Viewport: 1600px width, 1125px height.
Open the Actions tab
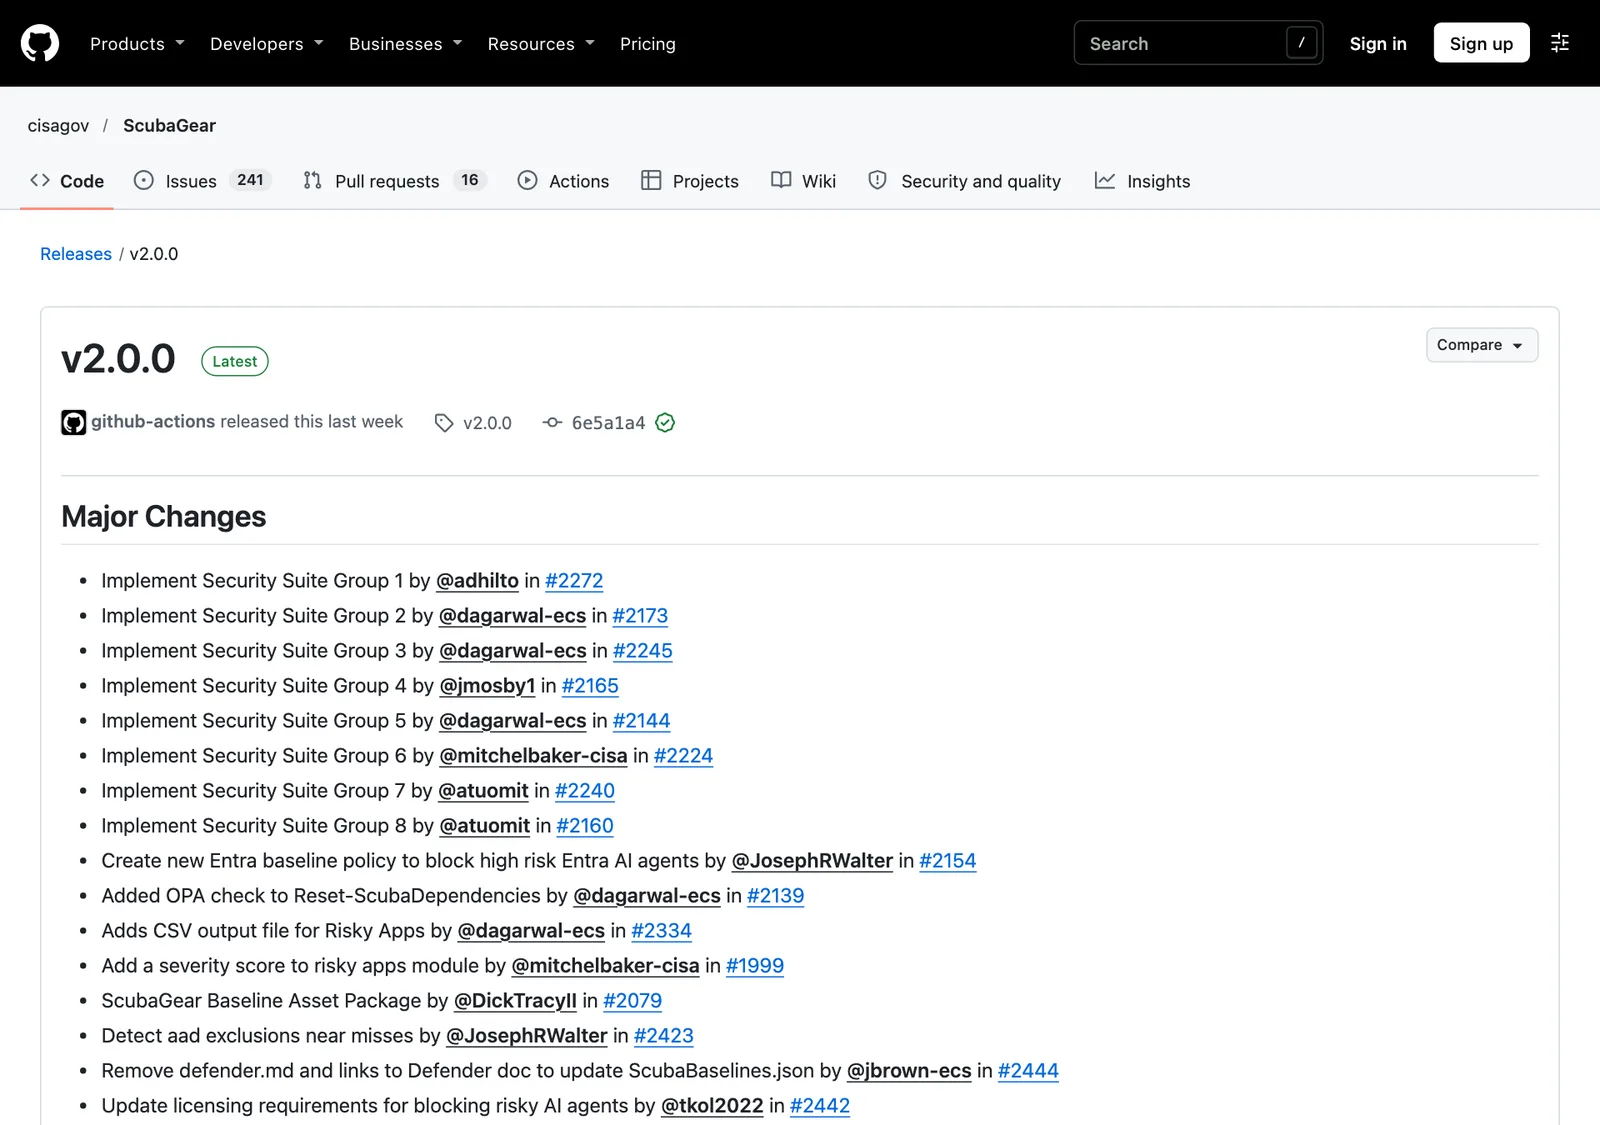point(563,181)
